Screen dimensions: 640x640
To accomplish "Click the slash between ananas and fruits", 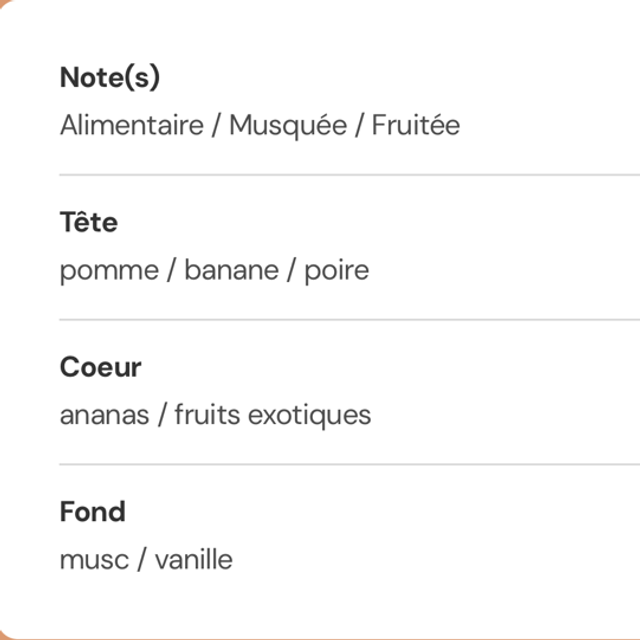I will tap(161, 416).
